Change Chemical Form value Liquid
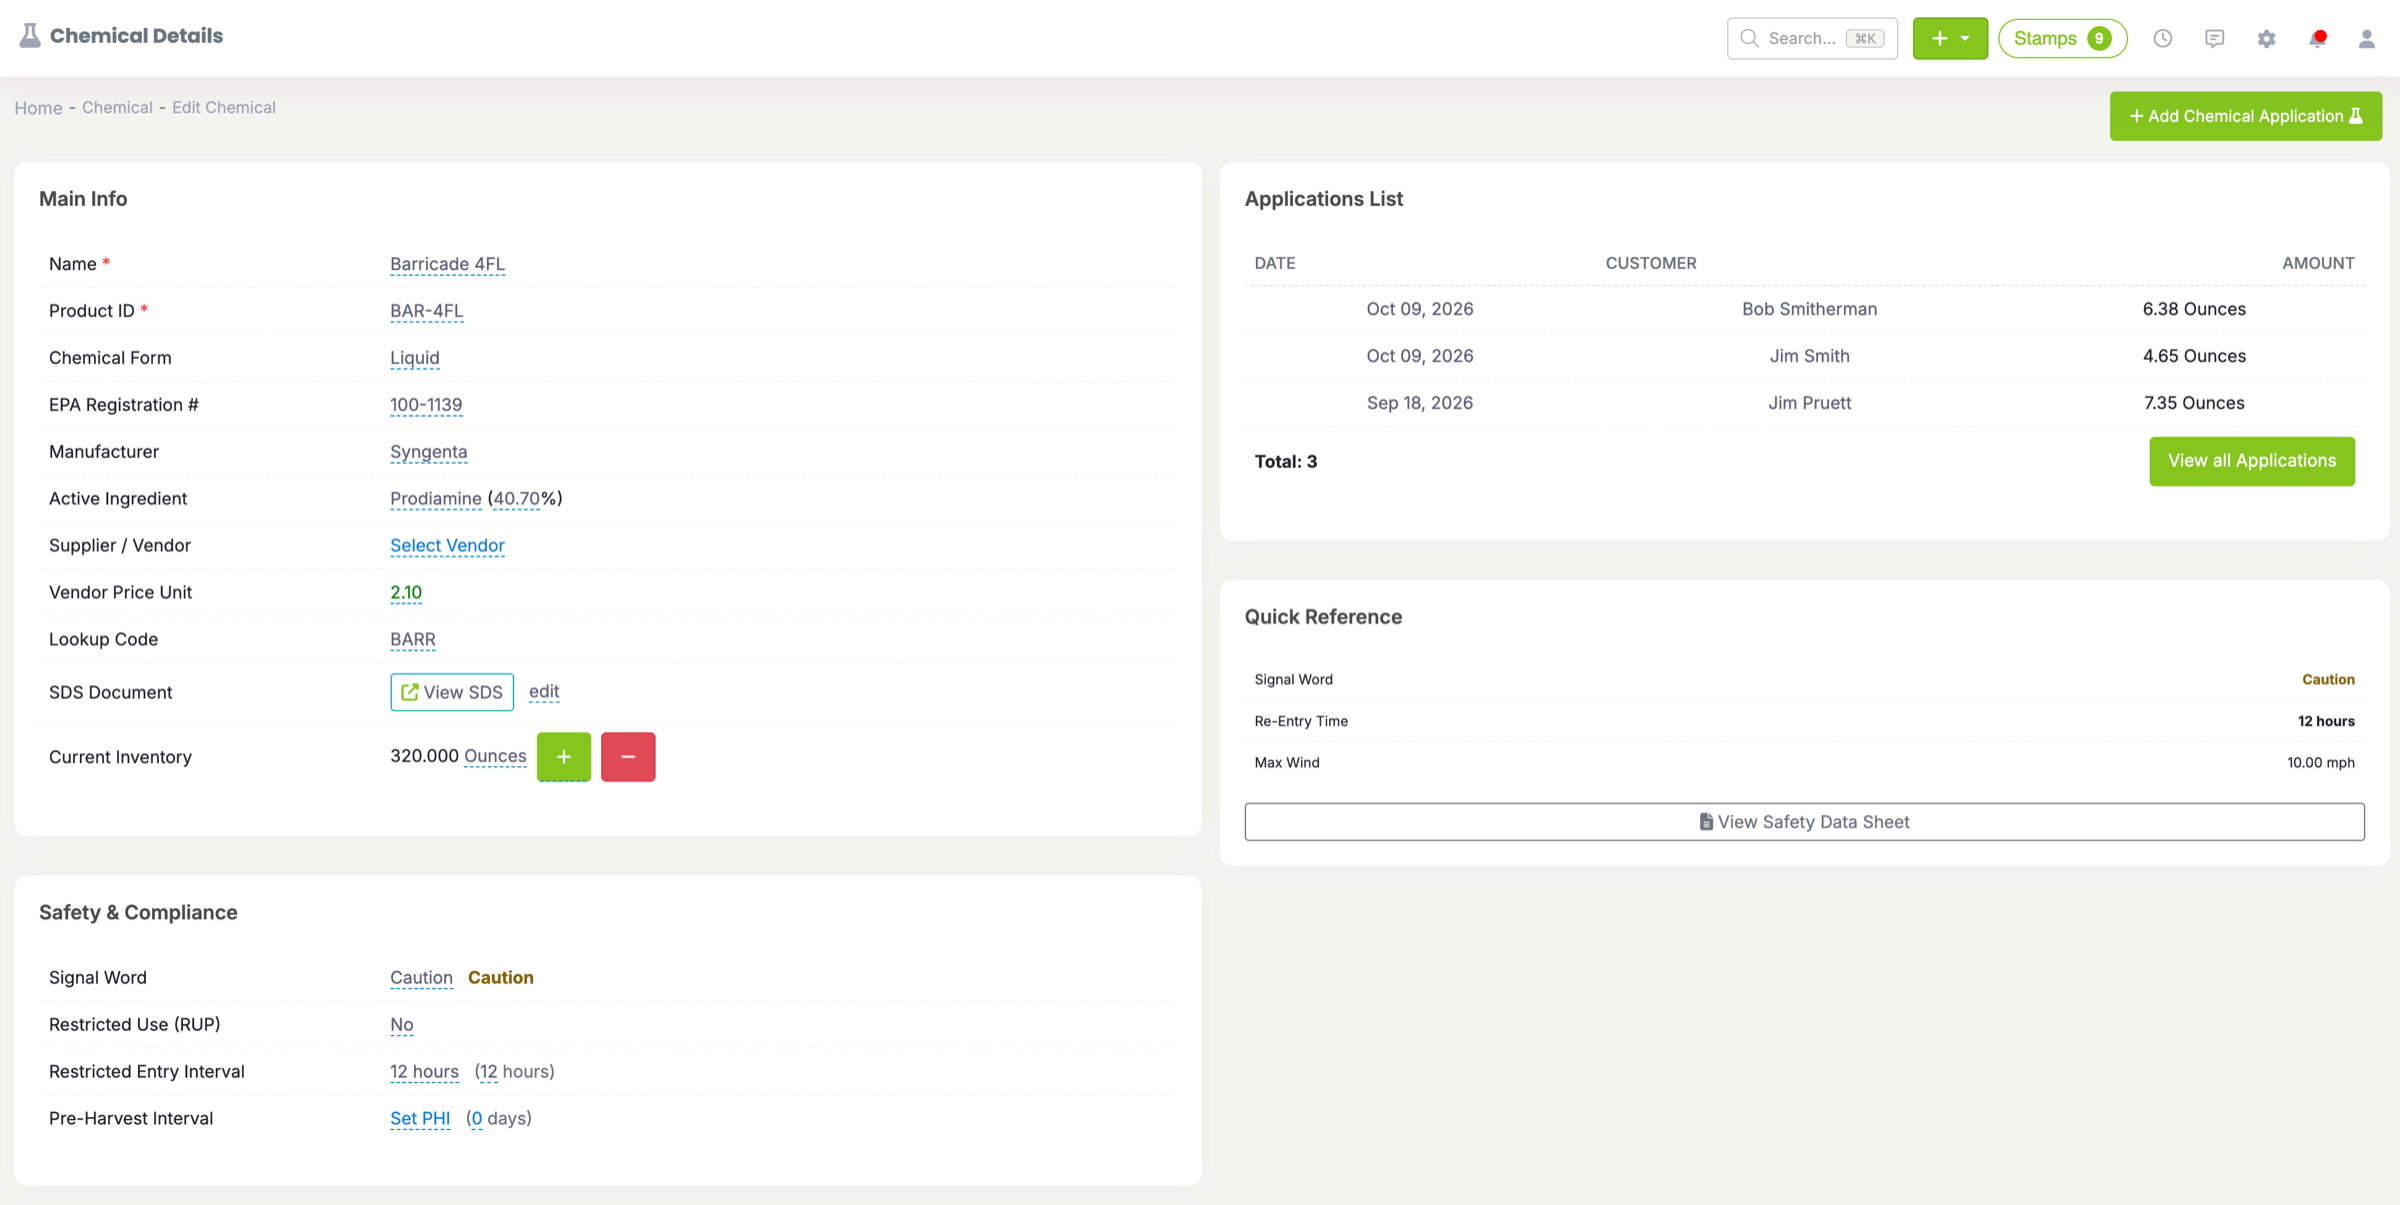This screenshot has height=1205, width=2400. tap(415, 358)
